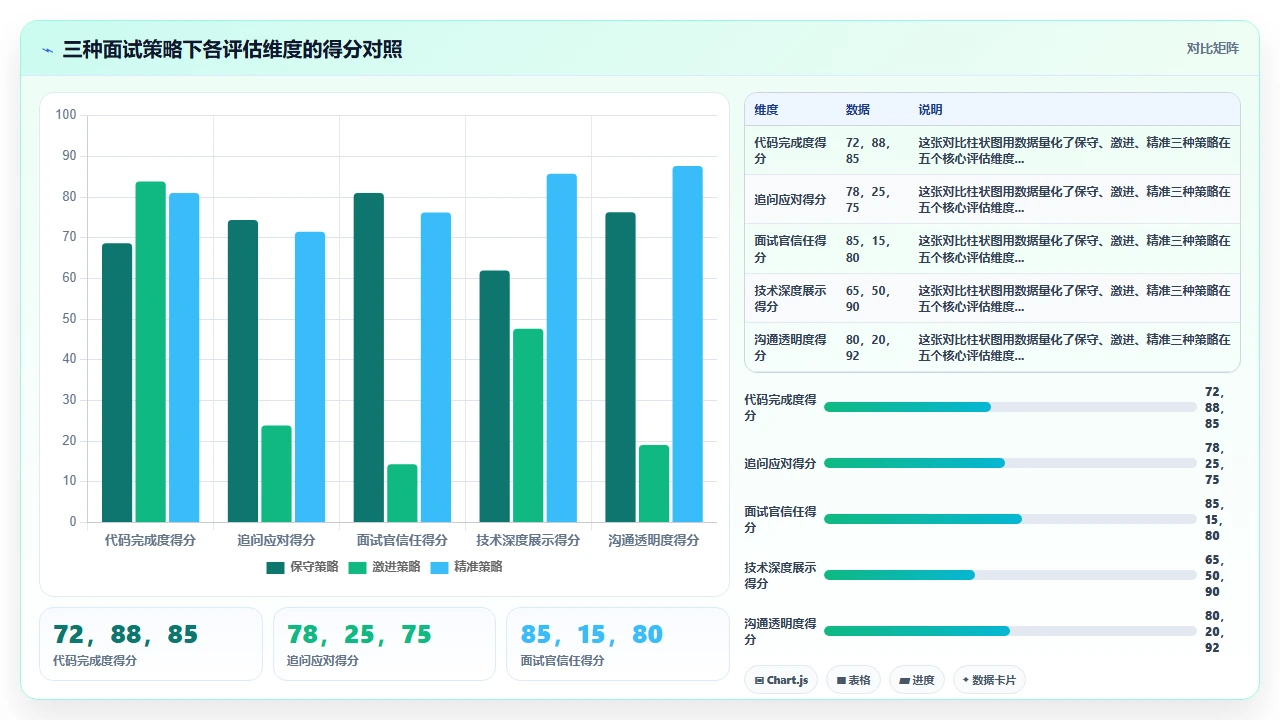The width and height of the screenshot is (1280, 720).
Task: Click the 面试官信任得分 progress bar
Action: [1010, 519]
